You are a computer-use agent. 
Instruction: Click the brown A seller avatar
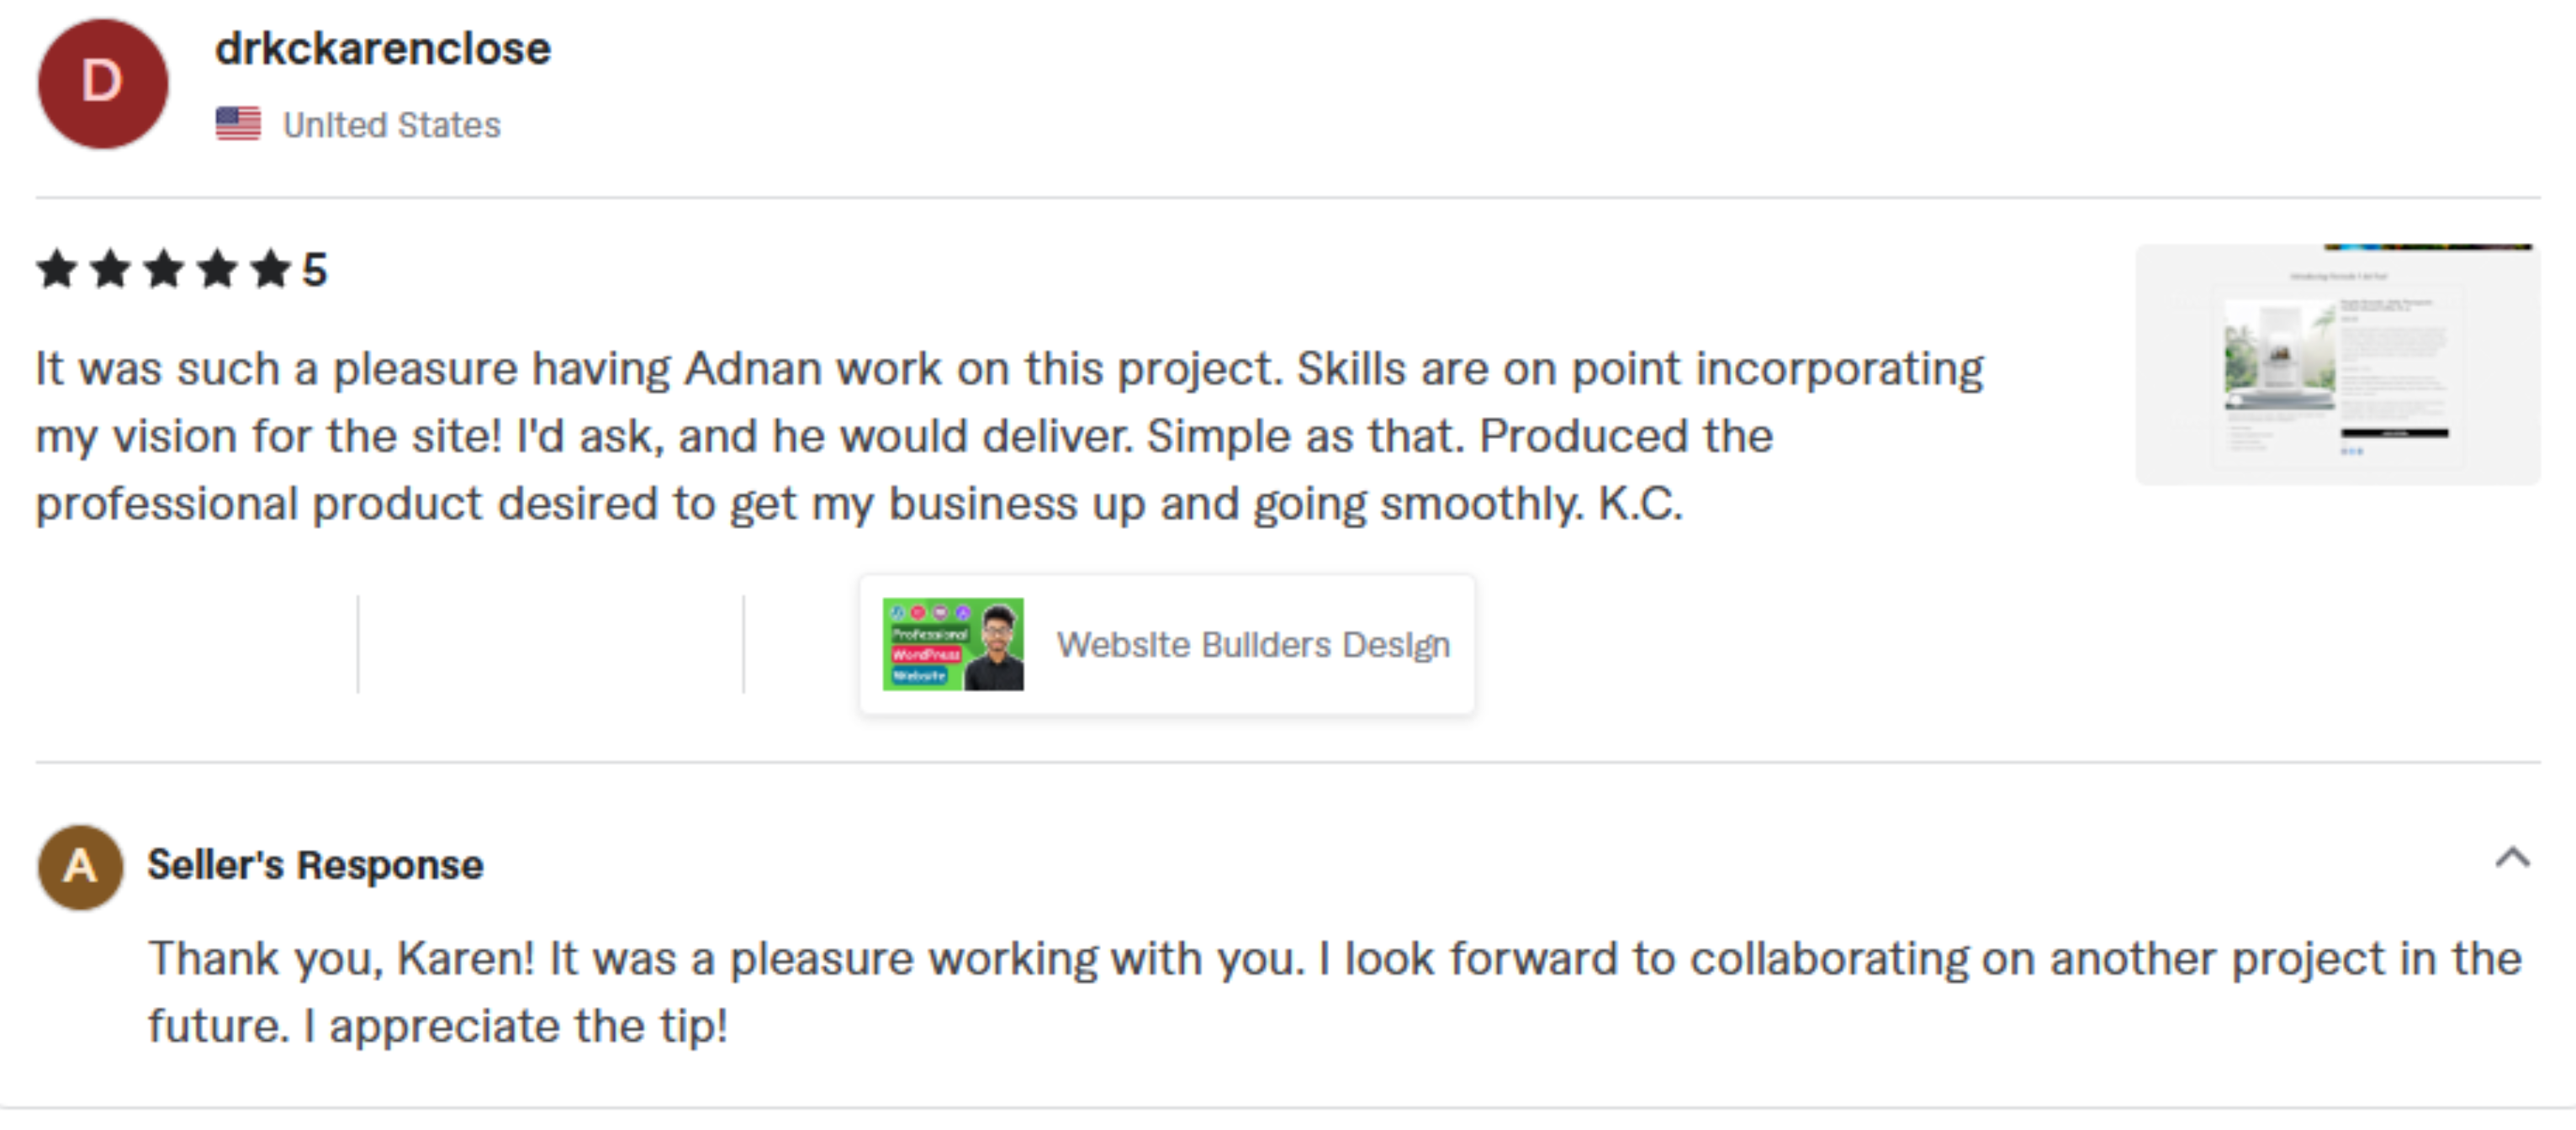pos(81,866)
